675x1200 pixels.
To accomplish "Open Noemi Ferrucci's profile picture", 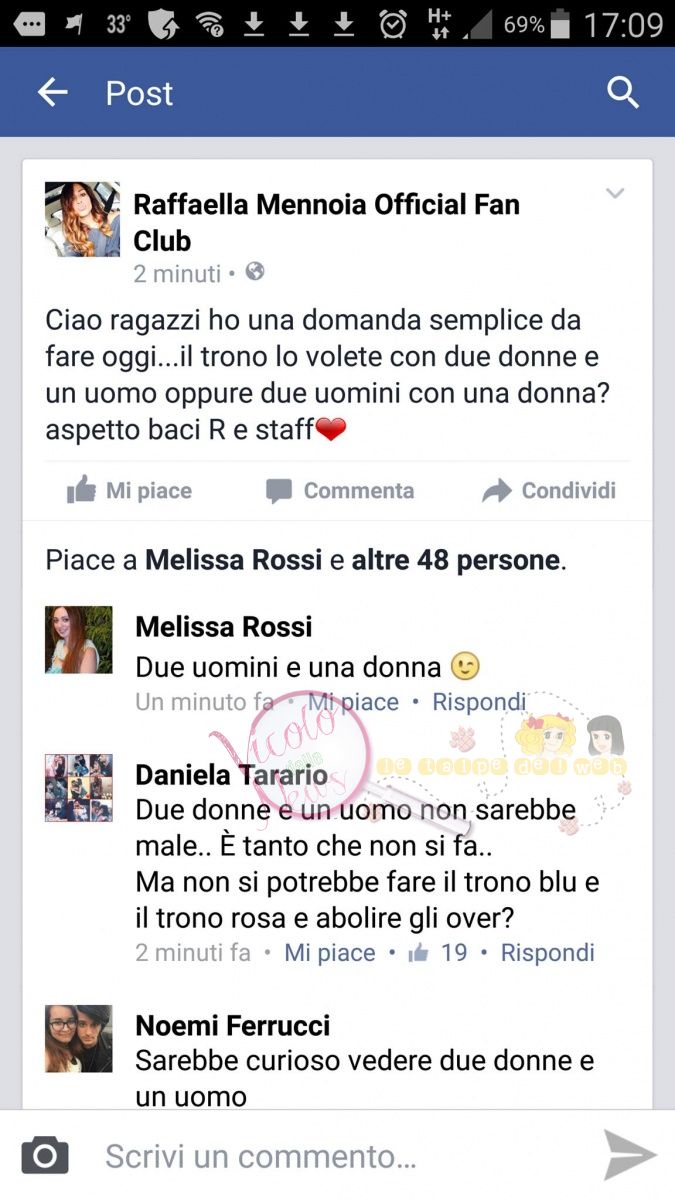I will 79,1039.
